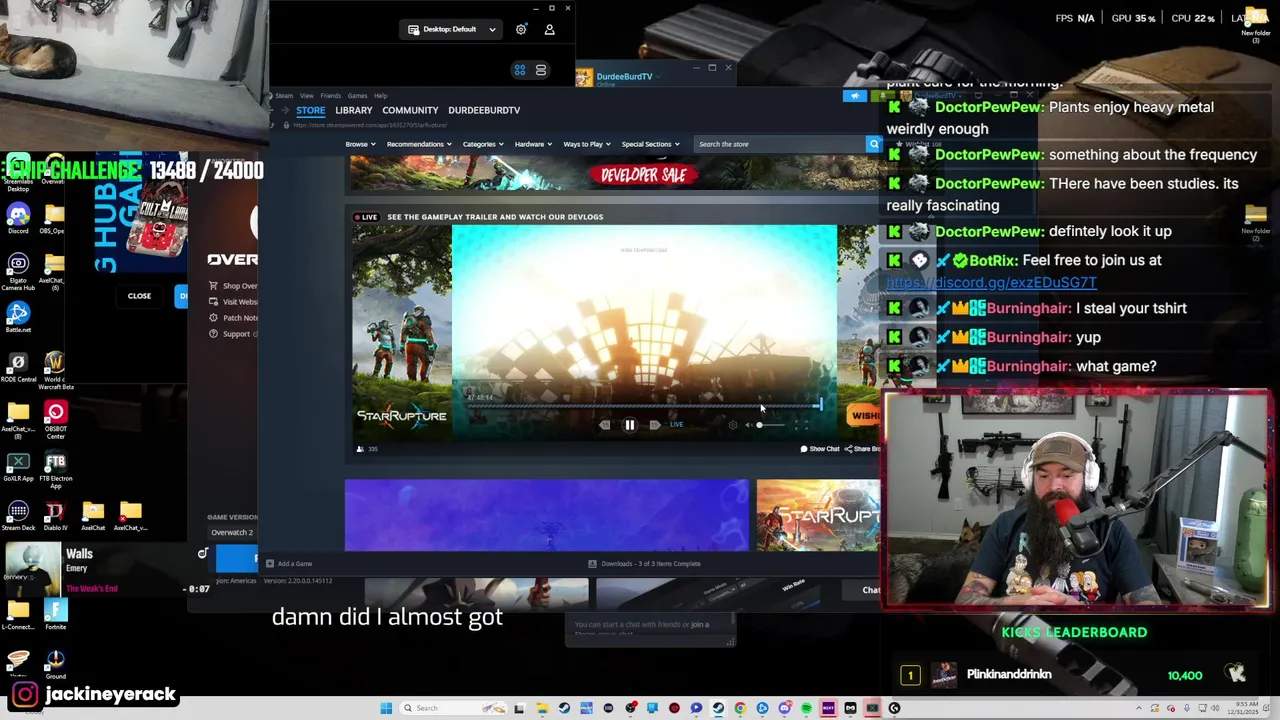Open the discord.gg invite link in chat
1280x720 pixels.
point(991,283)
